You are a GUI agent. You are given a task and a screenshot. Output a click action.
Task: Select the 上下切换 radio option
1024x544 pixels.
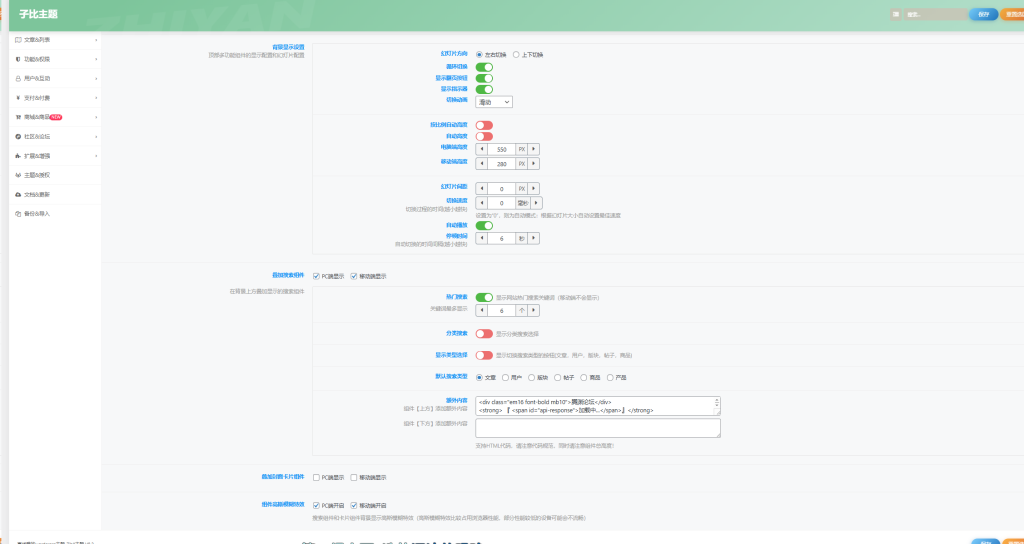(517, 54)
